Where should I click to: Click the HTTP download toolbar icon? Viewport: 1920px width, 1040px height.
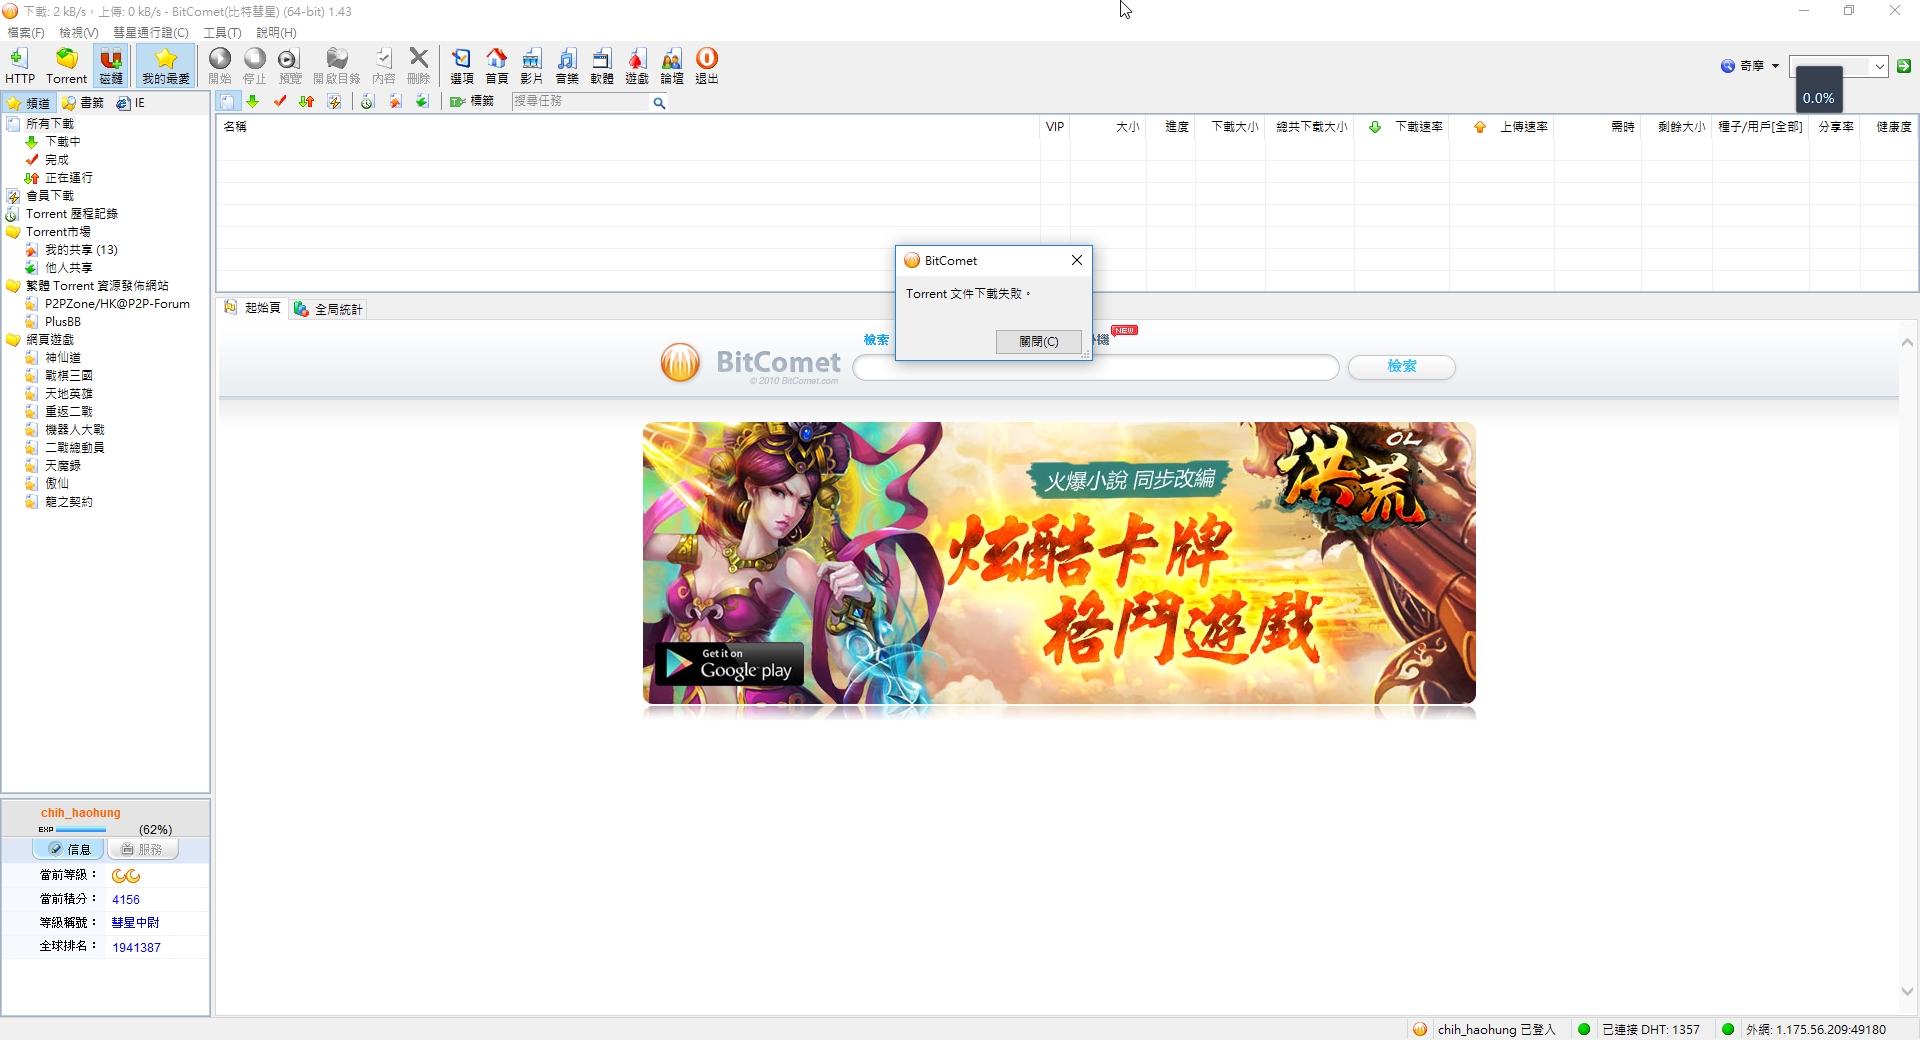[x=19, y=66]
